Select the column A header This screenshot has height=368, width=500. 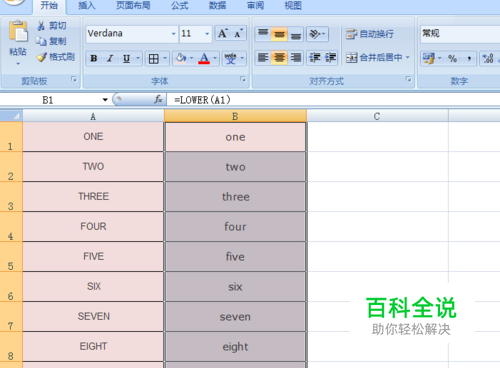click(93, 116)
